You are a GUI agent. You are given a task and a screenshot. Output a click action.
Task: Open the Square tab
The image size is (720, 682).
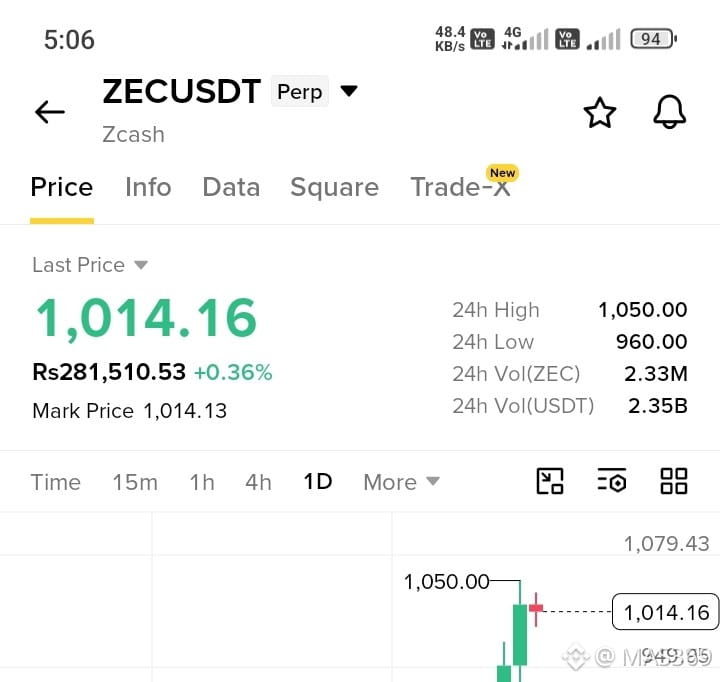point(335,187)
